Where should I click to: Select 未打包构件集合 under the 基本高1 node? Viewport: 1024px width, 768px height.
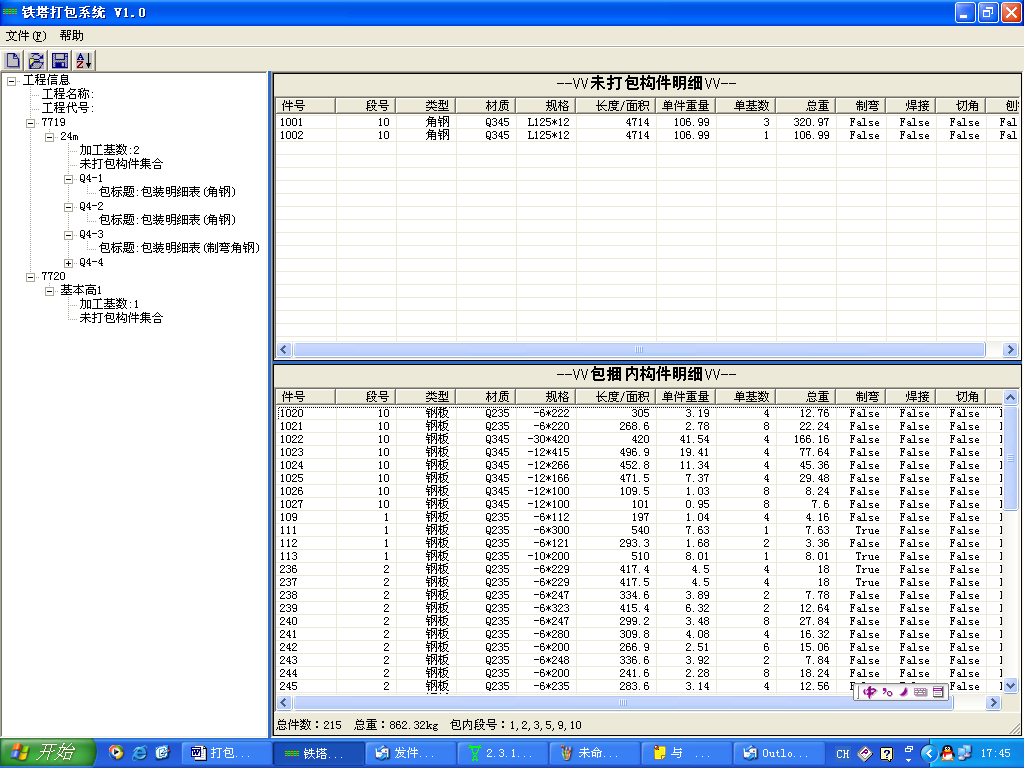[x=121, y=318]
